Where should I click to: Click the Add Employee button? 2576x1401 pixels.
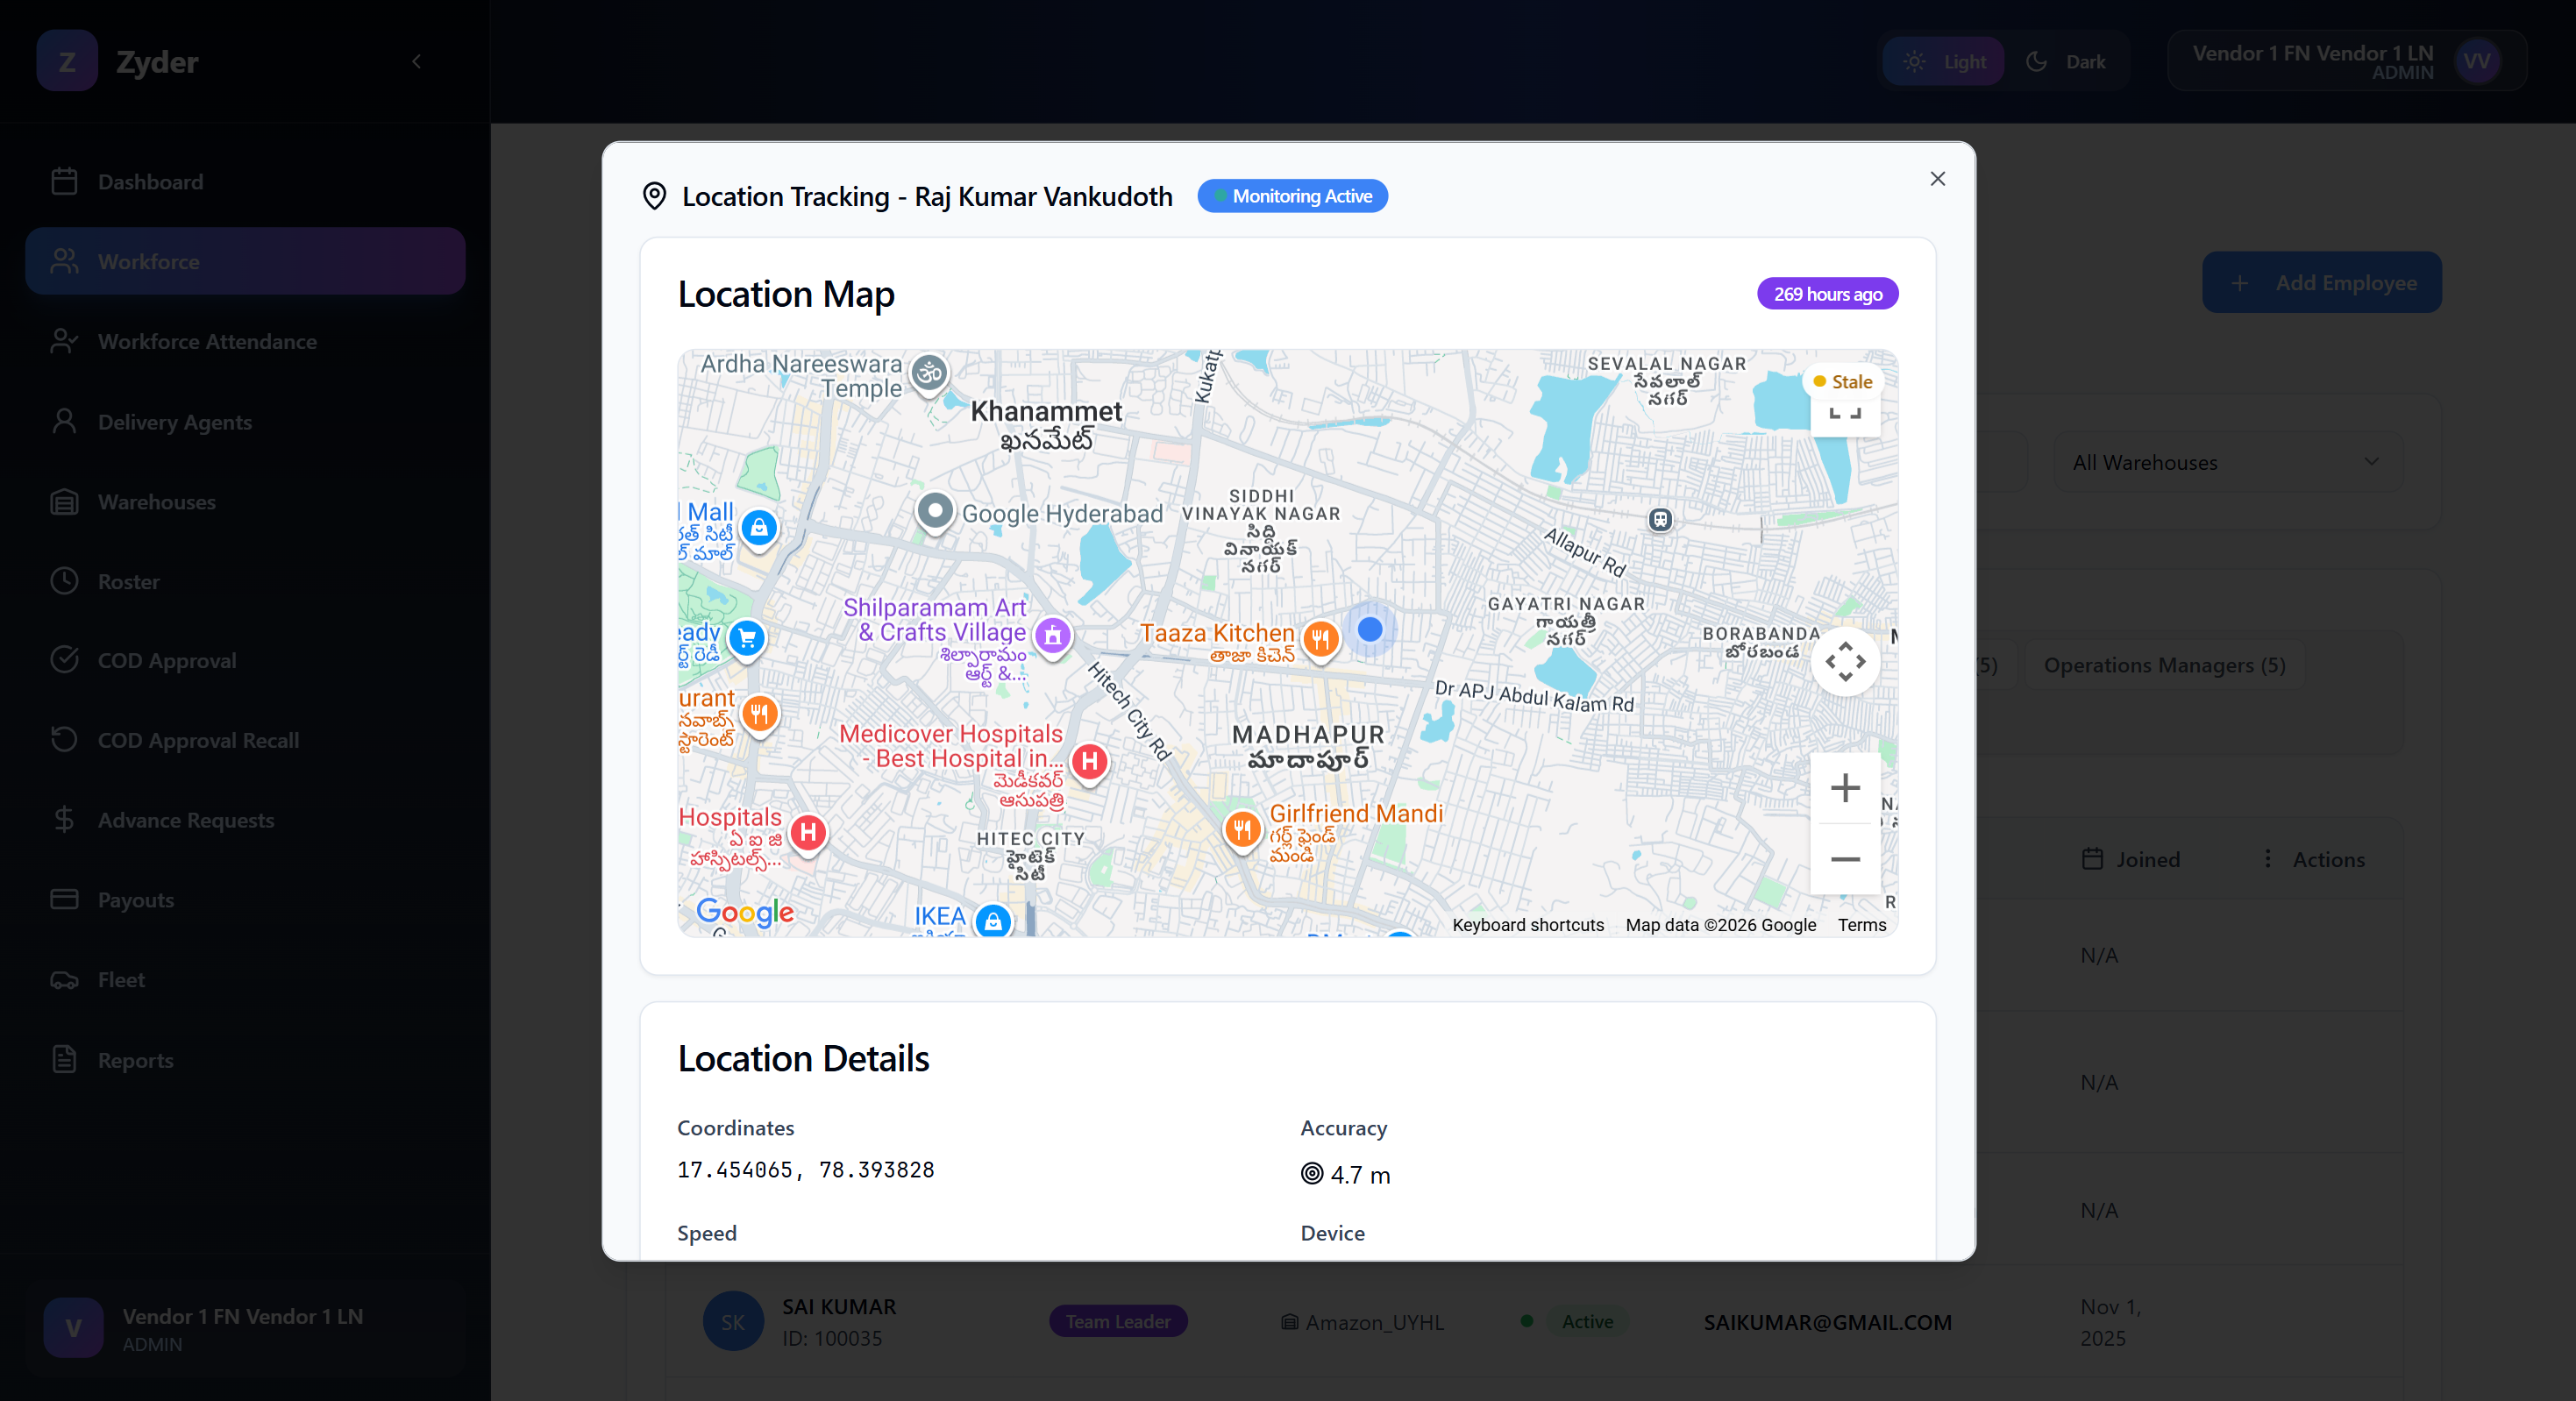(2321, 283)
